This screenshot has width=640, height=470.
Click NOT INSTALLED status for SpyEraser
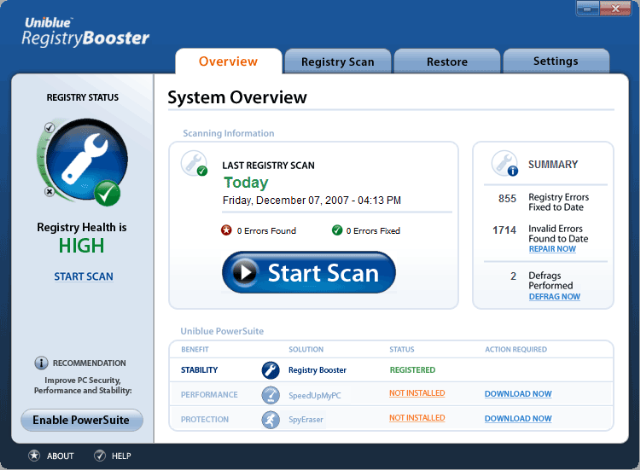417,418
